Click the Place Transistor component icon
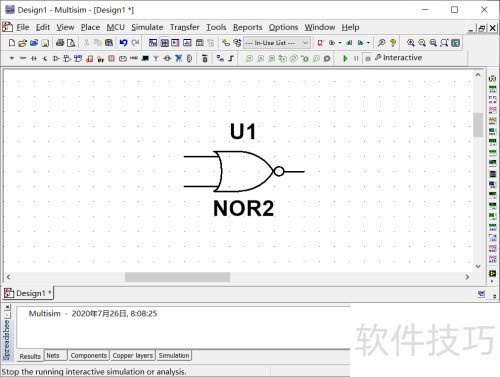Viewport: 500px width, 377px height. (45, 58)
